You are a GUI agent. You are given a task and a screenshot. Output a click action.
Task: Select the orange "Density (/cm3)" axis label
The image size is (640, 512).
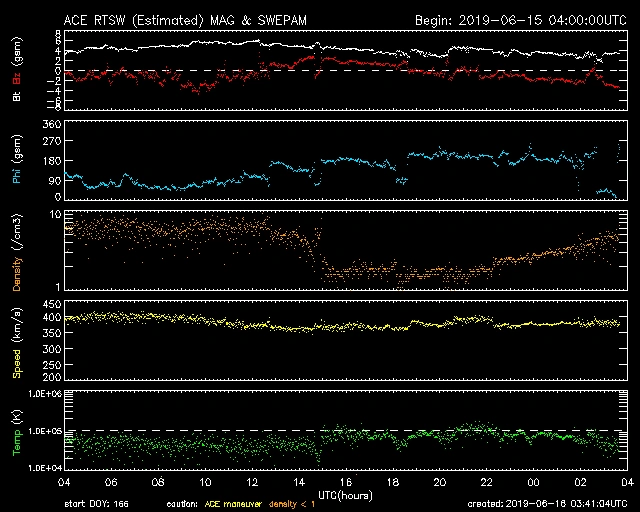(17, 252)
